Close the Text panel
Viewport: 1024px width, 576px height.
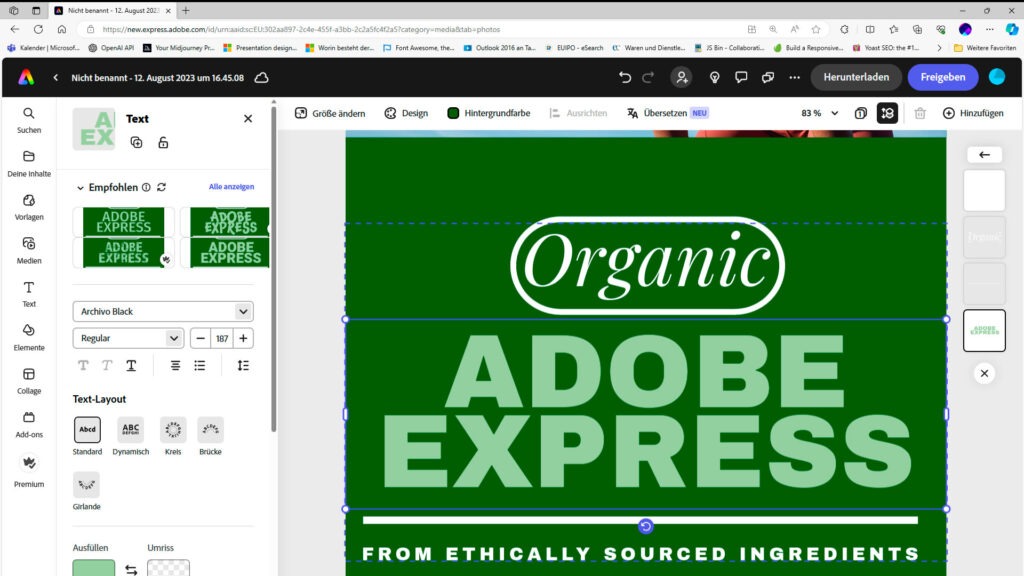tap(248, 119)
